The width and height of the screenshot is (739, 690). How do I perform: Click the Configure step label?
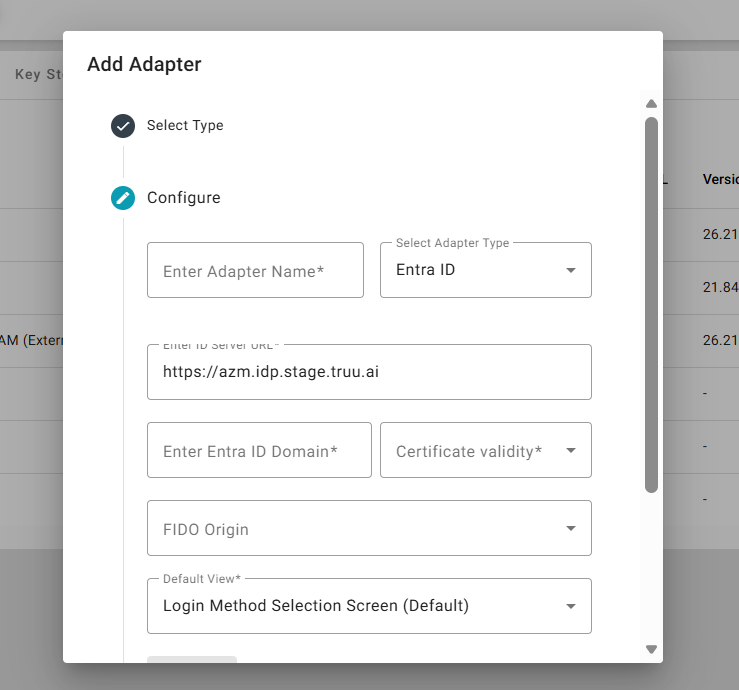(184, 197)
